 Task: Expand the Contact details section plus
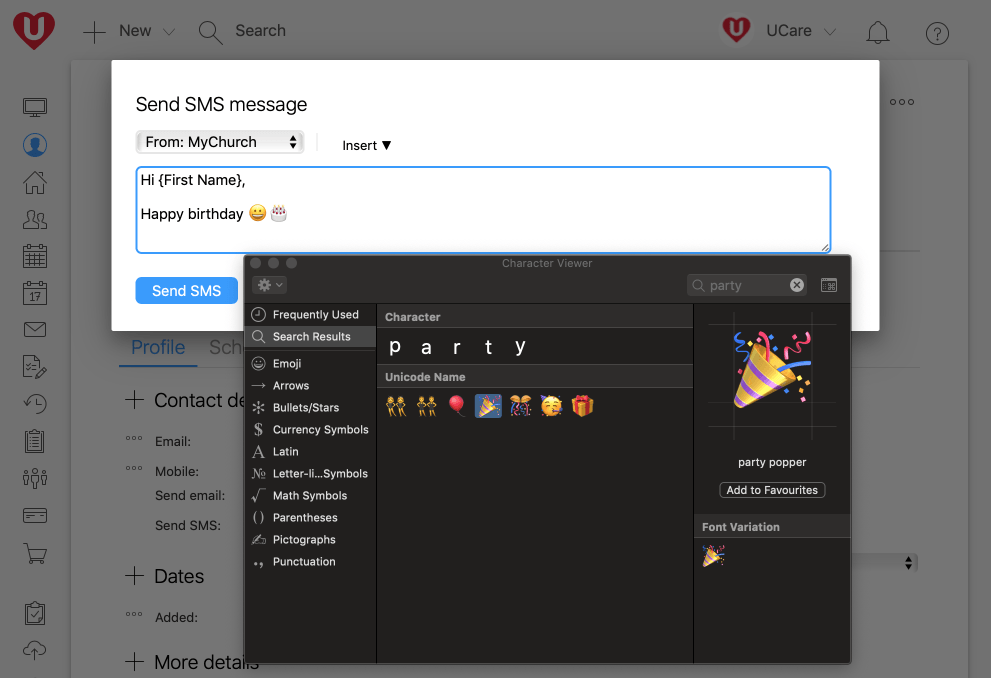tap(134, 400)
